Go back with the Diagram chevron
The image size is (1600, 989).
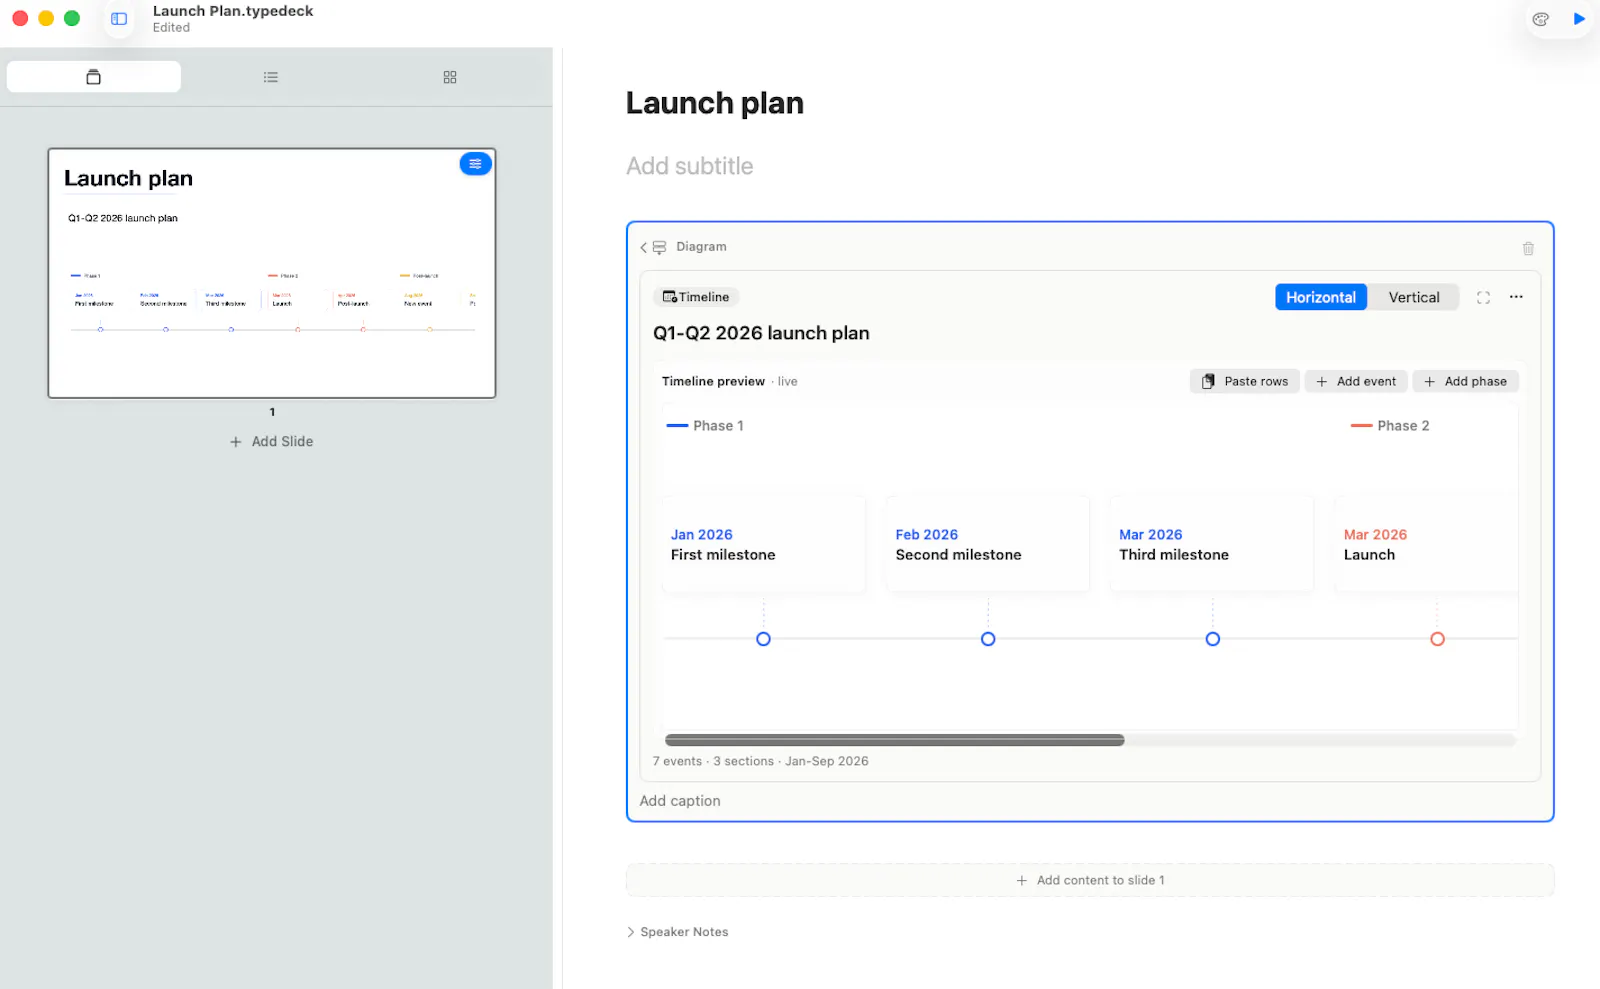644,247
